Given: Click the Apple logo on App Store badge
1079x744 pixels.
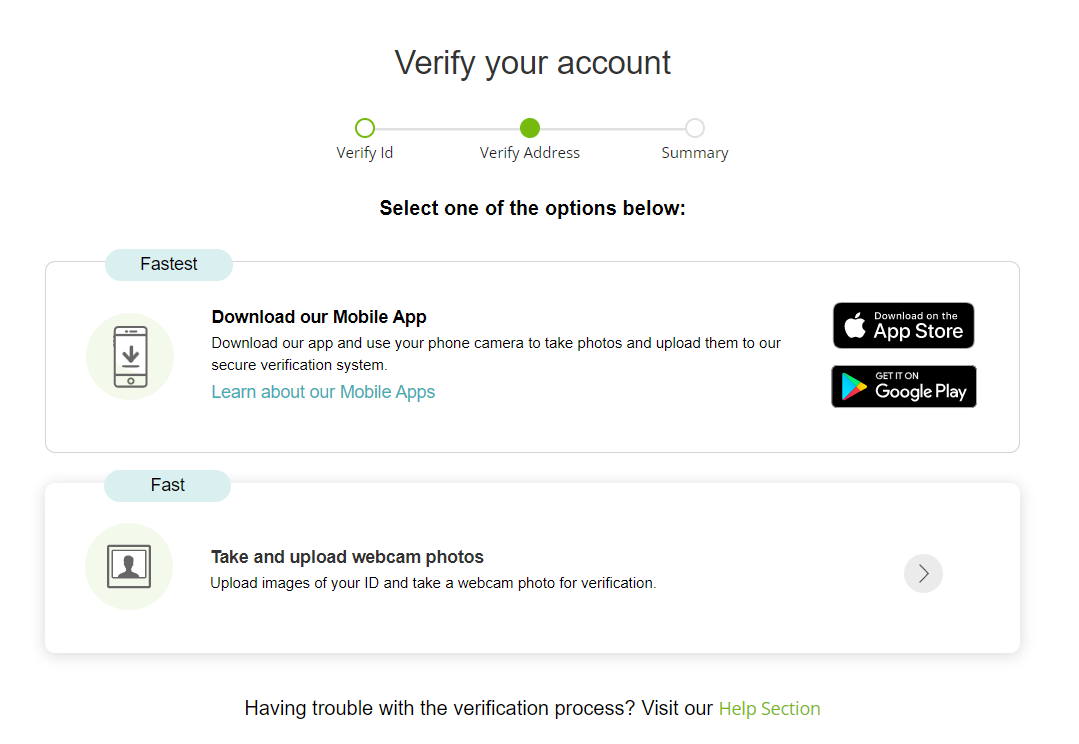Looking at the screenshot, I should [855, 325].
